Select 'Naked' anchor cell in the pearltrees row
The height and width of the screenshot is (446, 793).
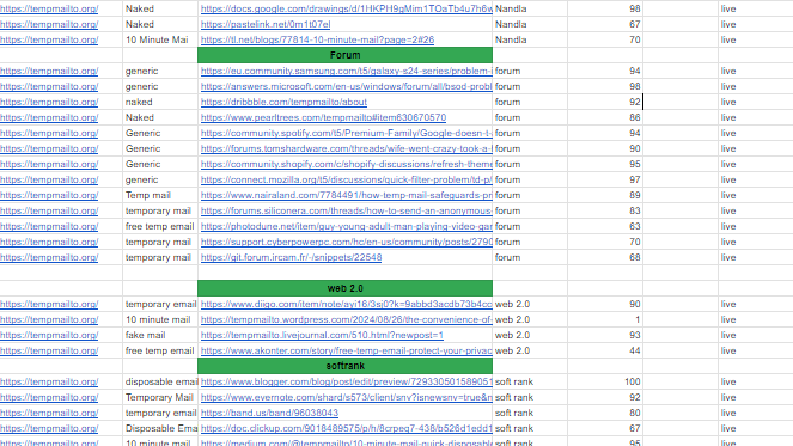[160, 117]
